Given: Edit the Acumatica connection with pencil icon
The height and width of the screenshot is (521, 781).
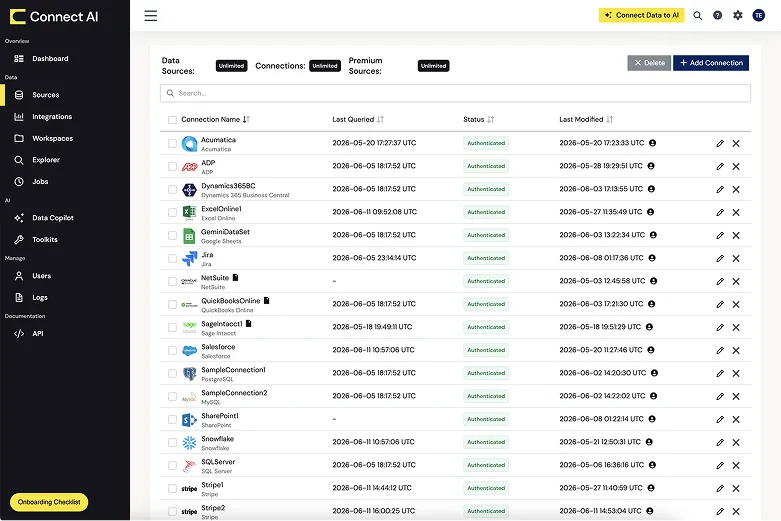Looking at the screenshot, I should point(720,143).
